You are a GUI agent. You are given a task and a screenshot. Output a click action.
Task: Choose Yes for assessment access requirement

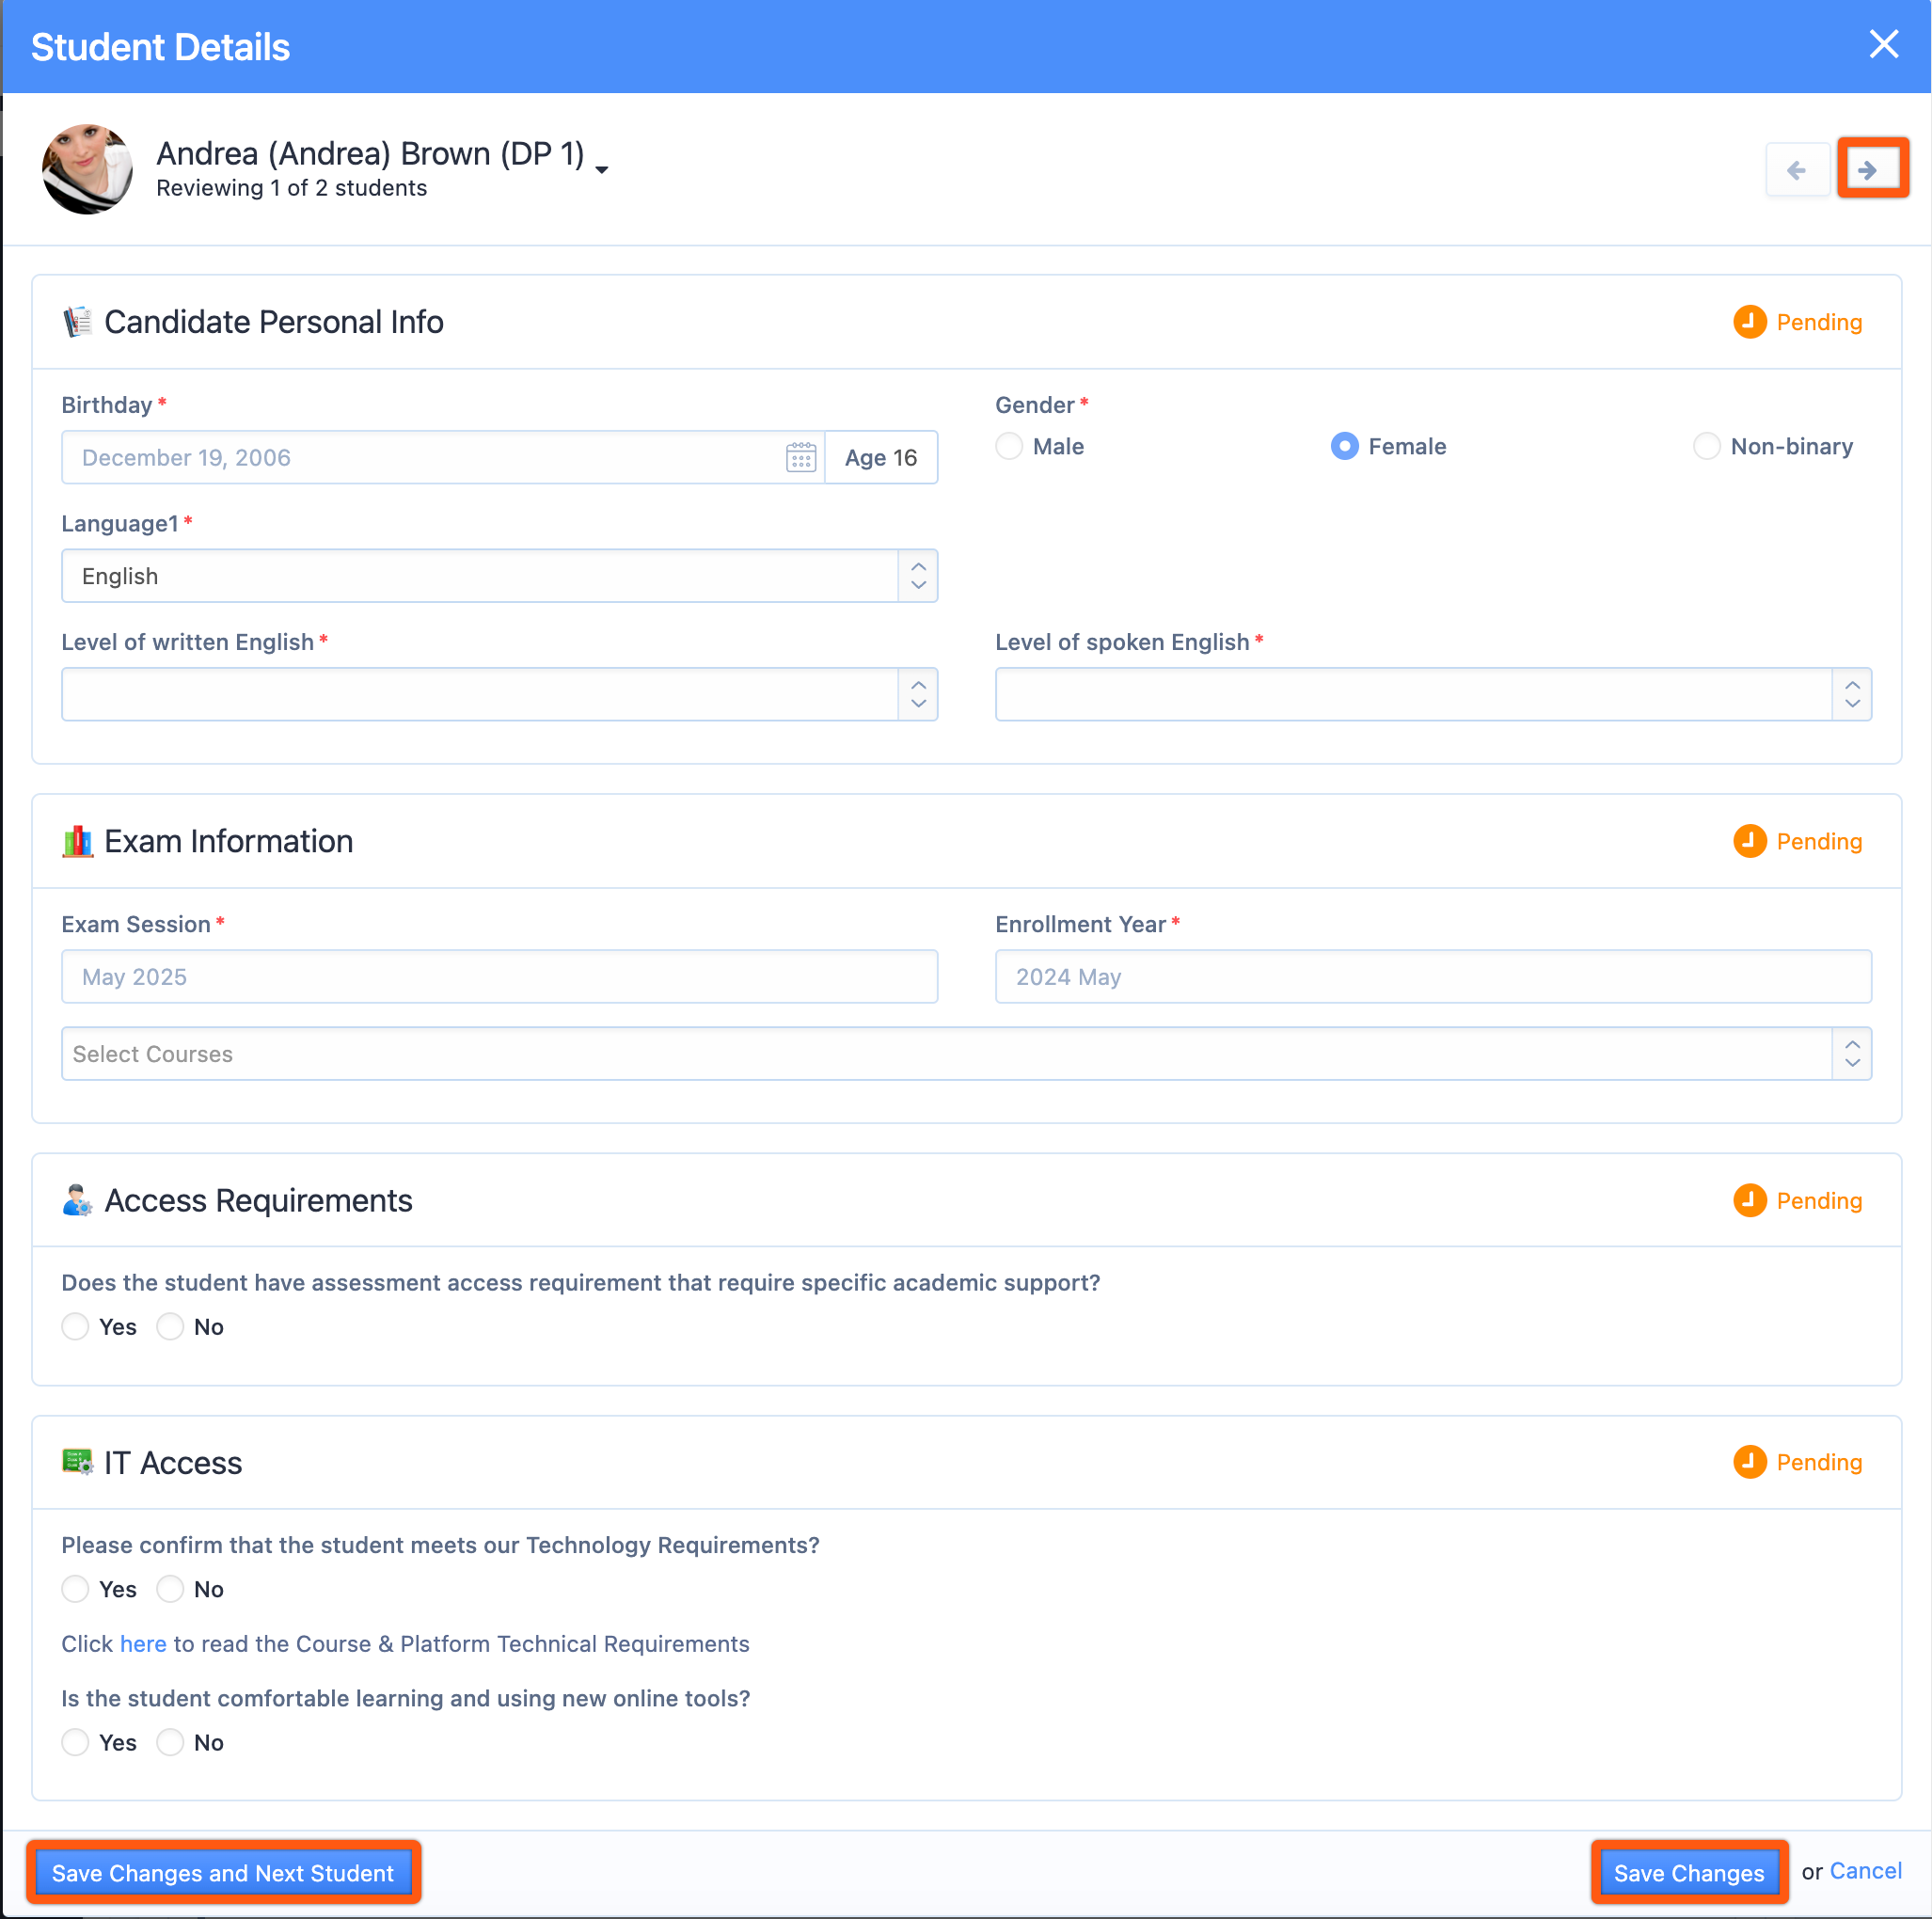point(76,1327)
